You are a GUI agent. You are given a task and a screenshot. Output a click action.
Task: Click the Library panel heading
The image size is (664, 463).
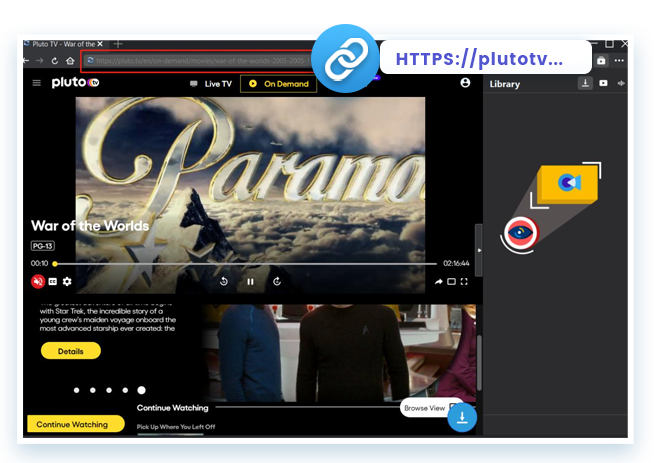tap(505, 84)
